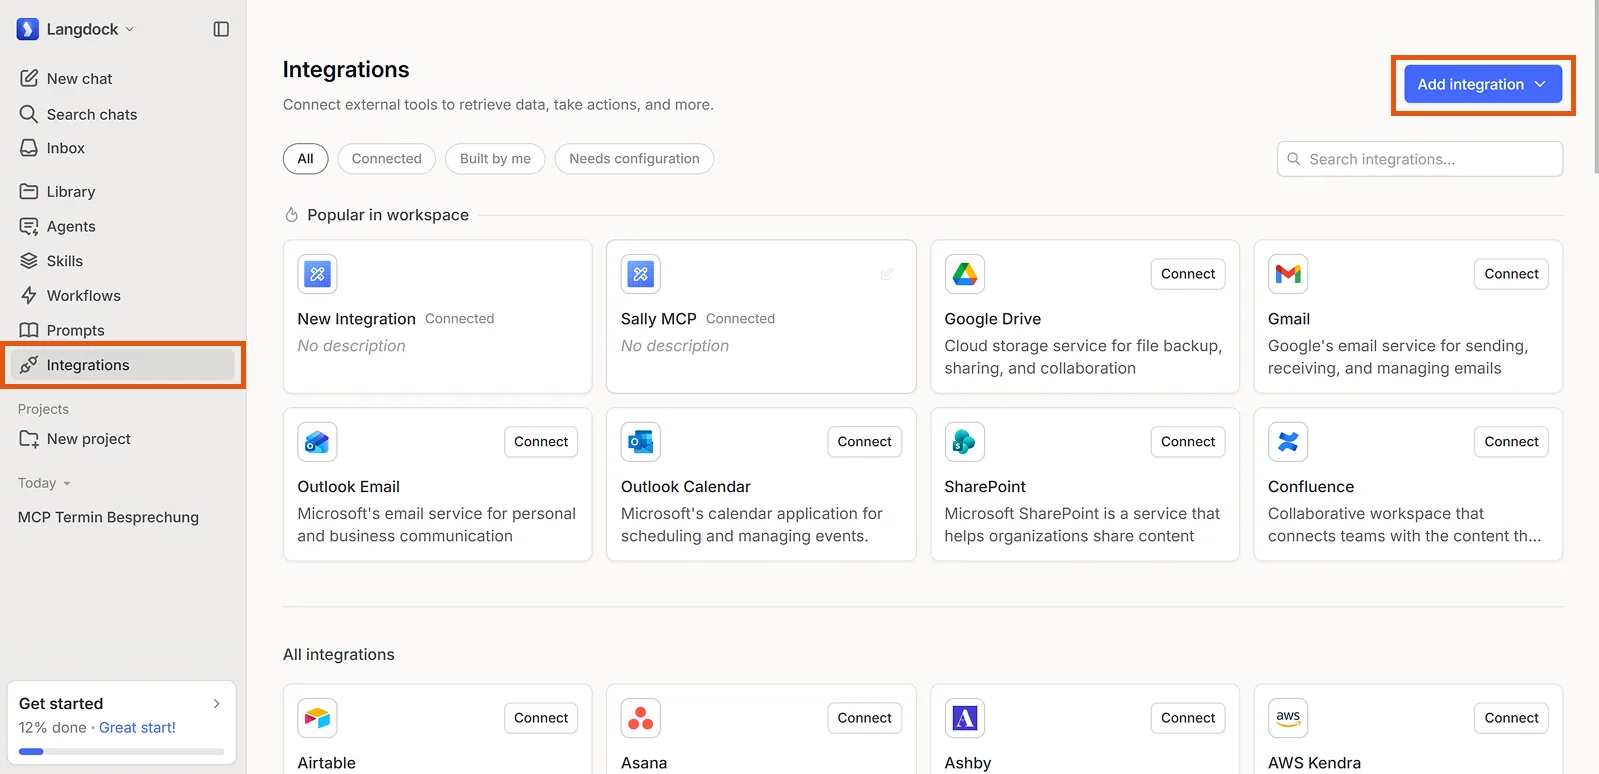Open Workflows from the sidebar

(122, 295)
